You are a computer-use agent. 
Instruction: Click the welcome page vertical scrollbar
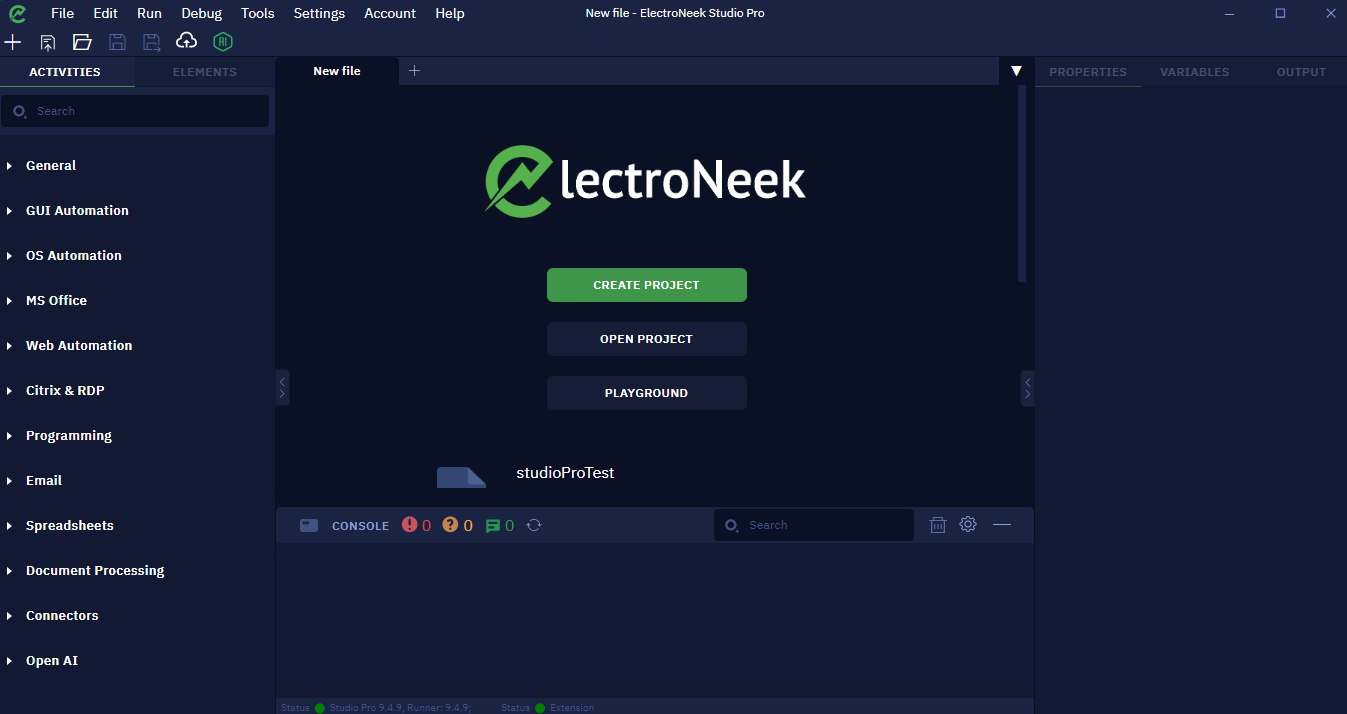click(1022, 183)
